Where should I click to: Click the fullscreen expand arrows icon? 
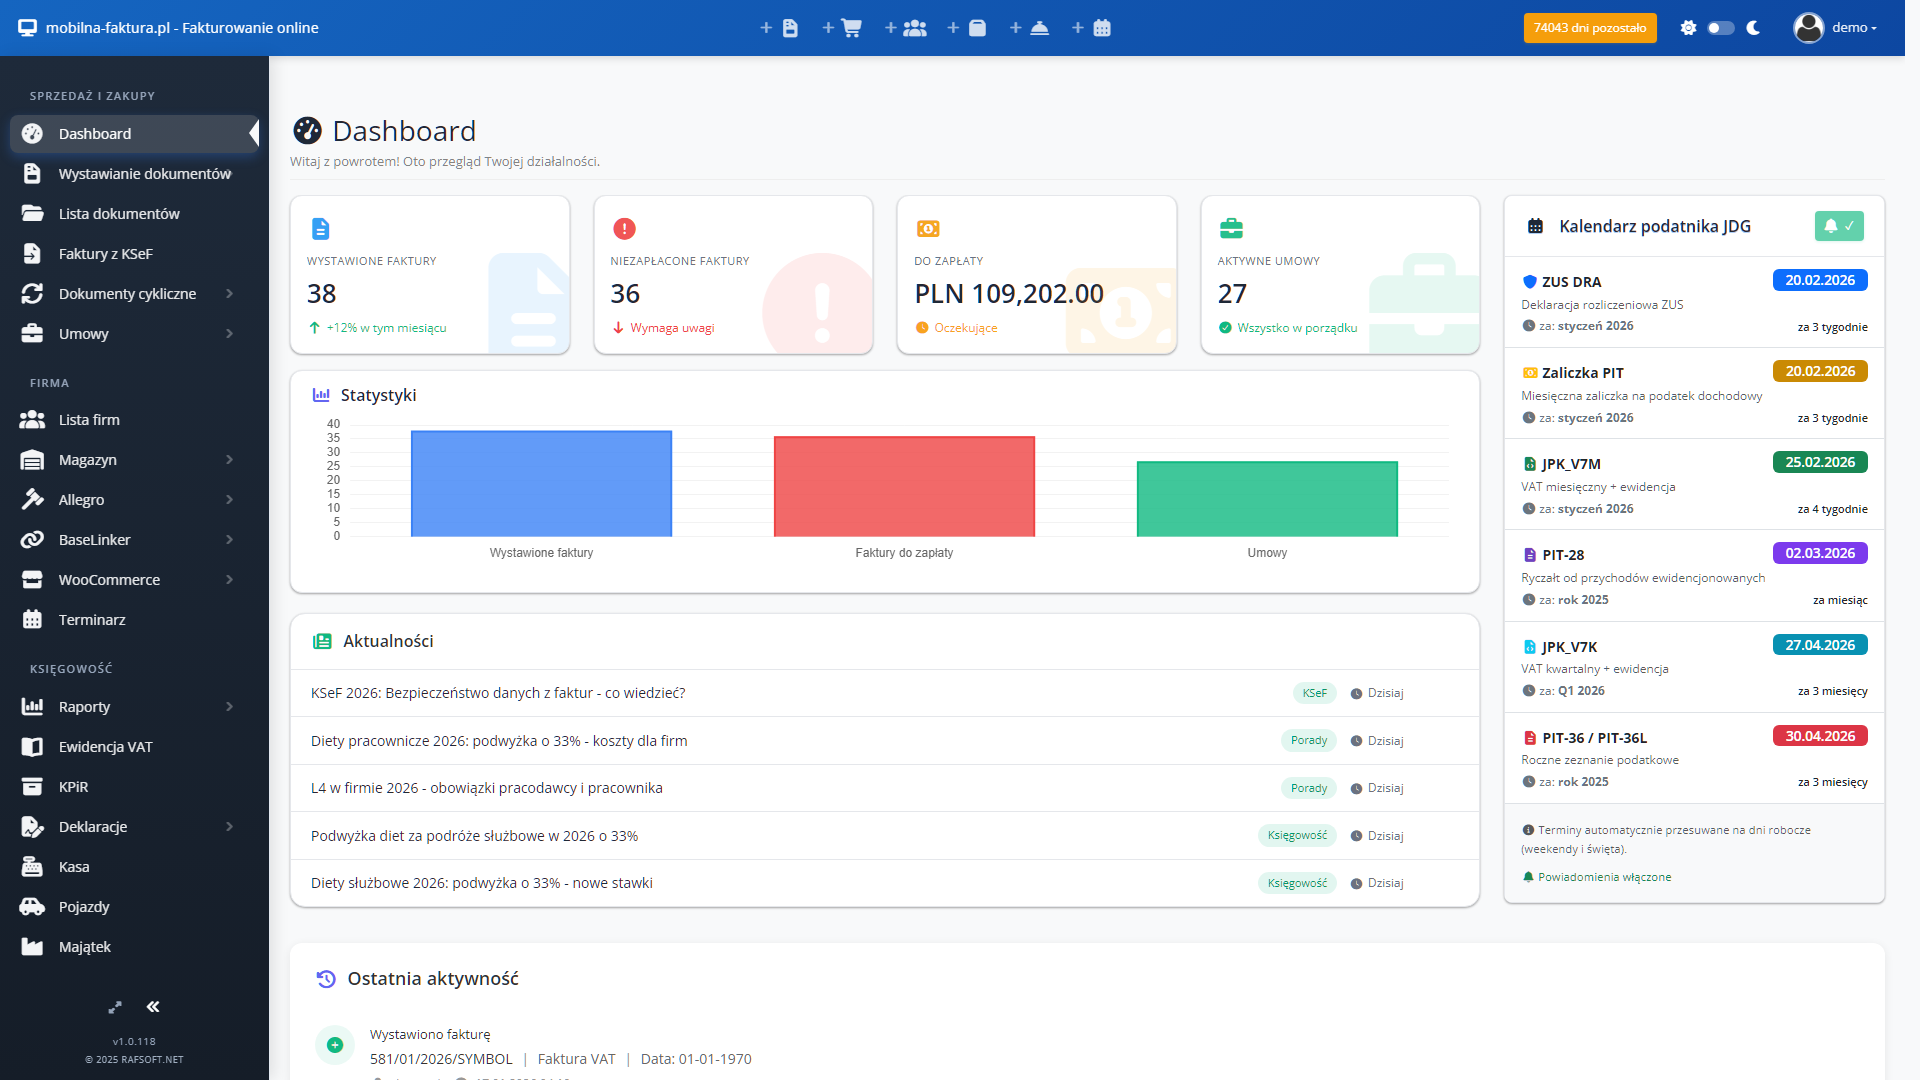coord(115,1007)
